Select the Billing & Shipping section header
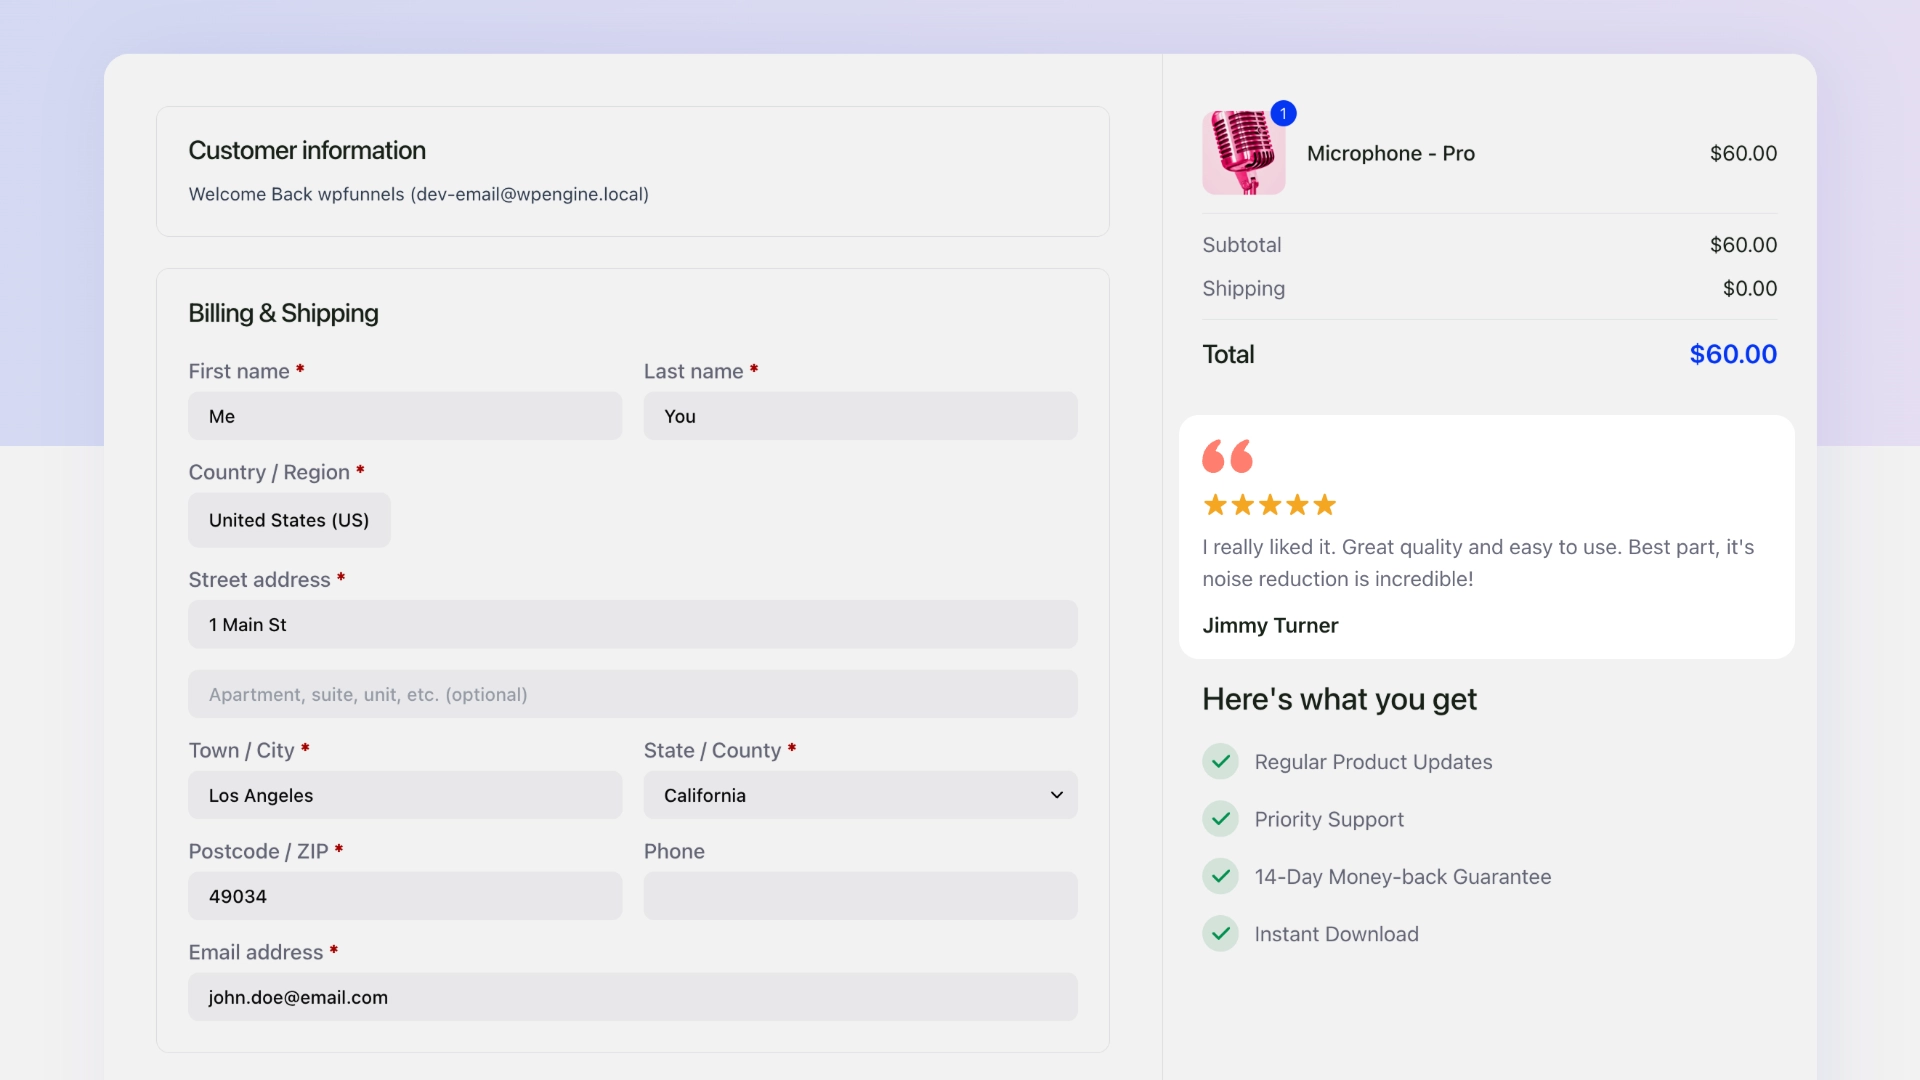 tap(283, 313)
